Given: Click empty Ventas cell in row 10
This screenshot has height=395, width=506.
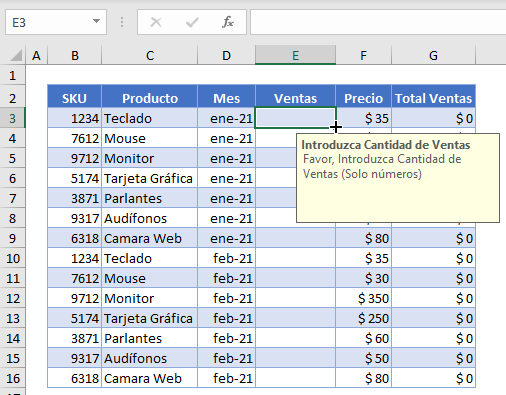Looking at the screenshot, I should click(x=295, y=258).
